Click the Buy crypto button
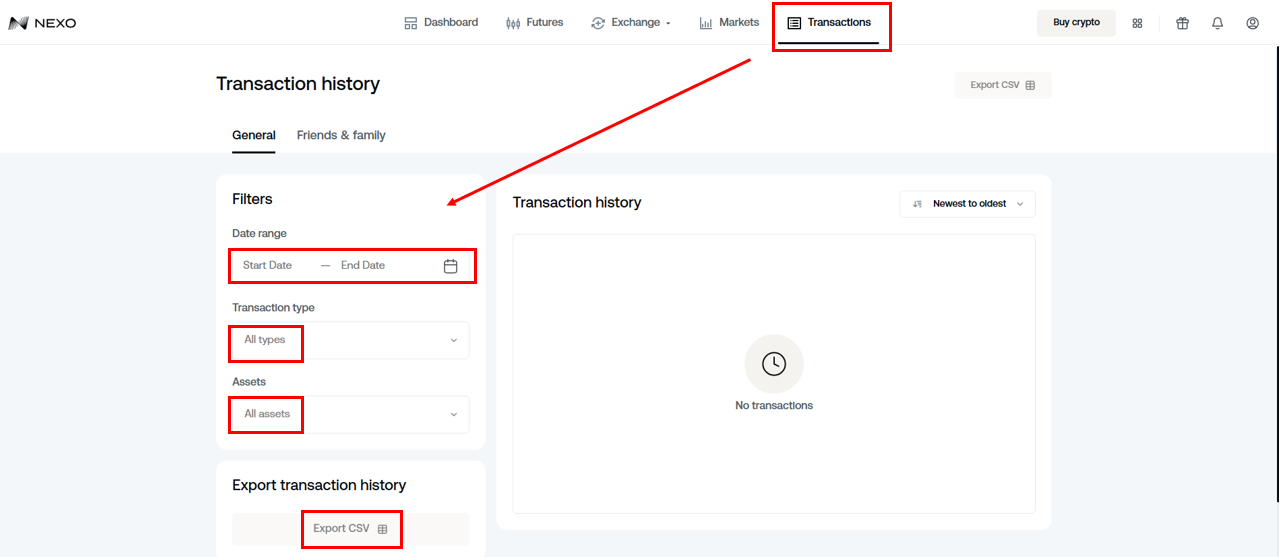The width and height of the screenshot is (1279, 557). pos(1076,23)
